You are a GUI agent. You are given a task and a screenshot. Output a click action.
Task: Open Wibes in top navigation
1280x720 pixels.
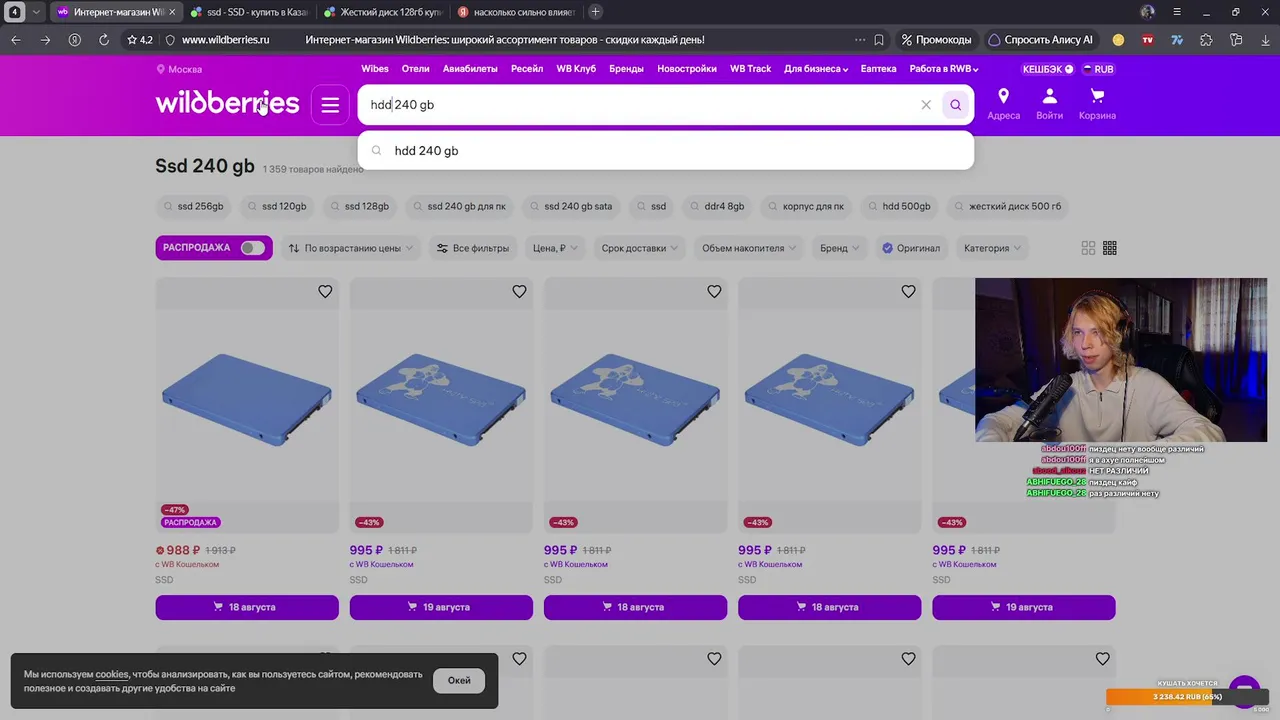[375, 69]
